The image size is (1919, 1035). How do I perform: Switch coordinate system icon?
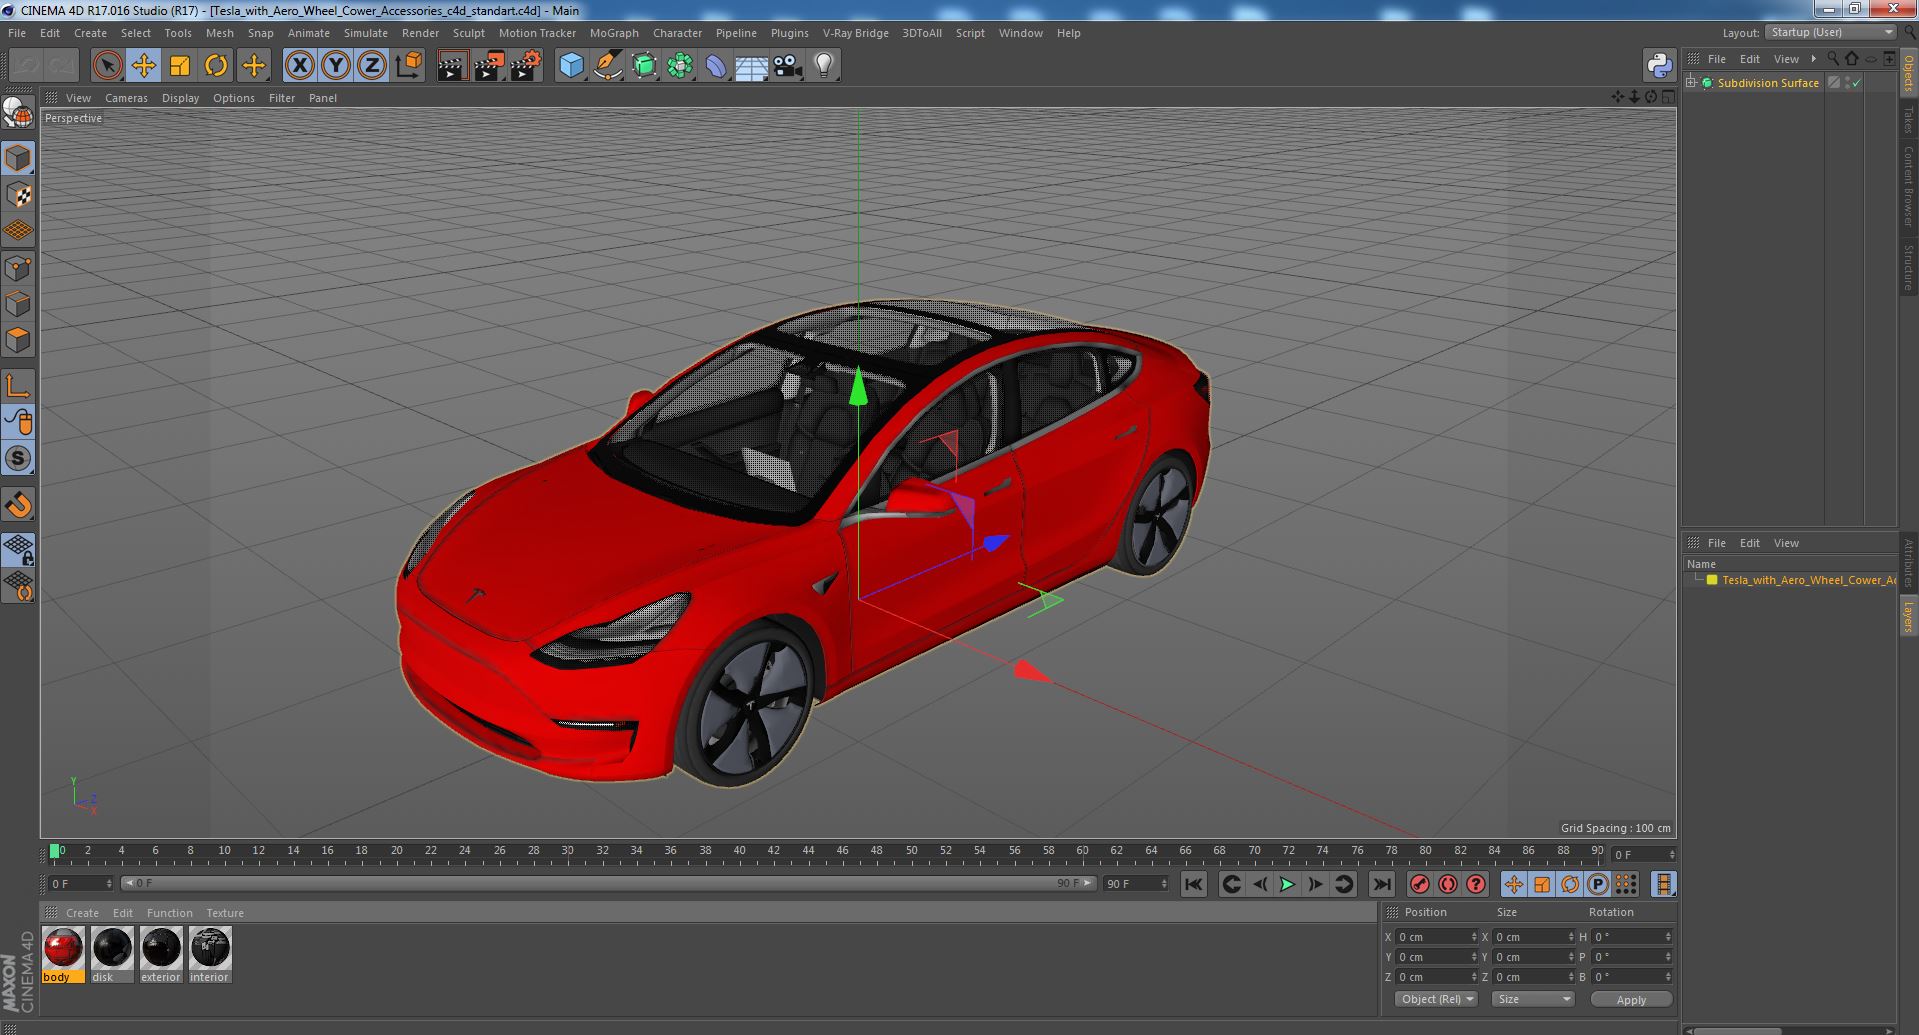click(408, 66)
